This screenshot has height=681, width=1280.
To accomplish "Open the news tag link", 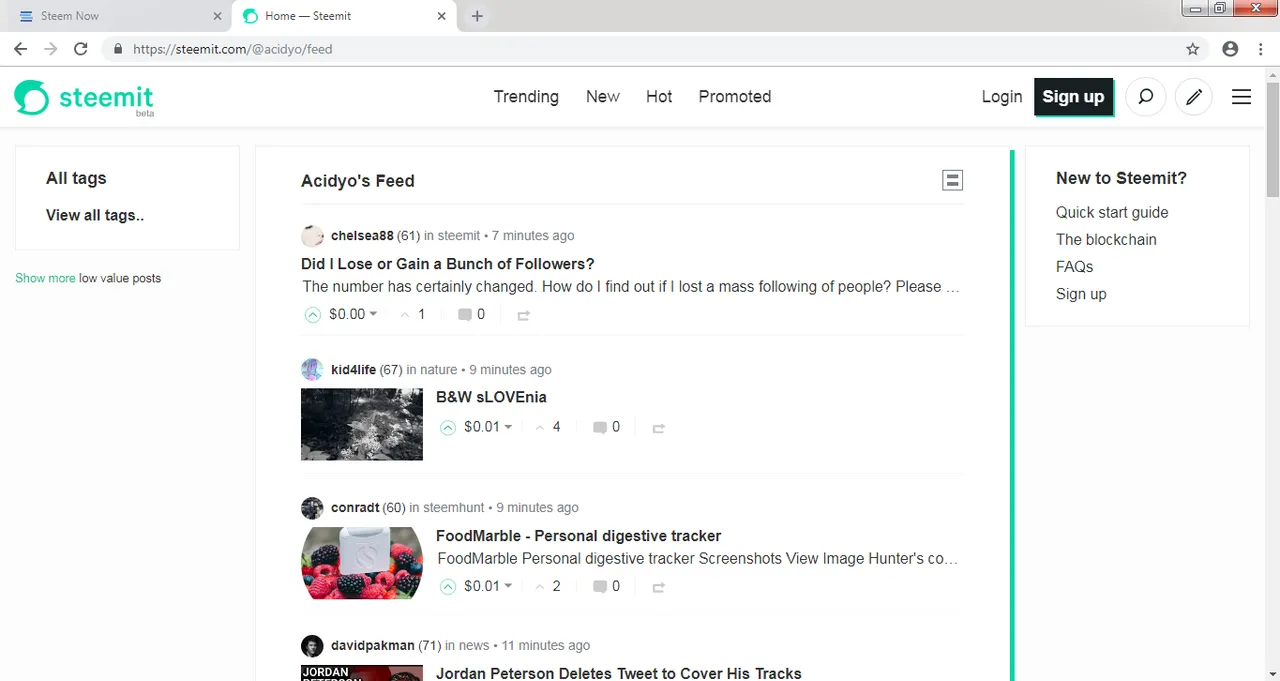I will pyautogui.click(x=474, y=646).
